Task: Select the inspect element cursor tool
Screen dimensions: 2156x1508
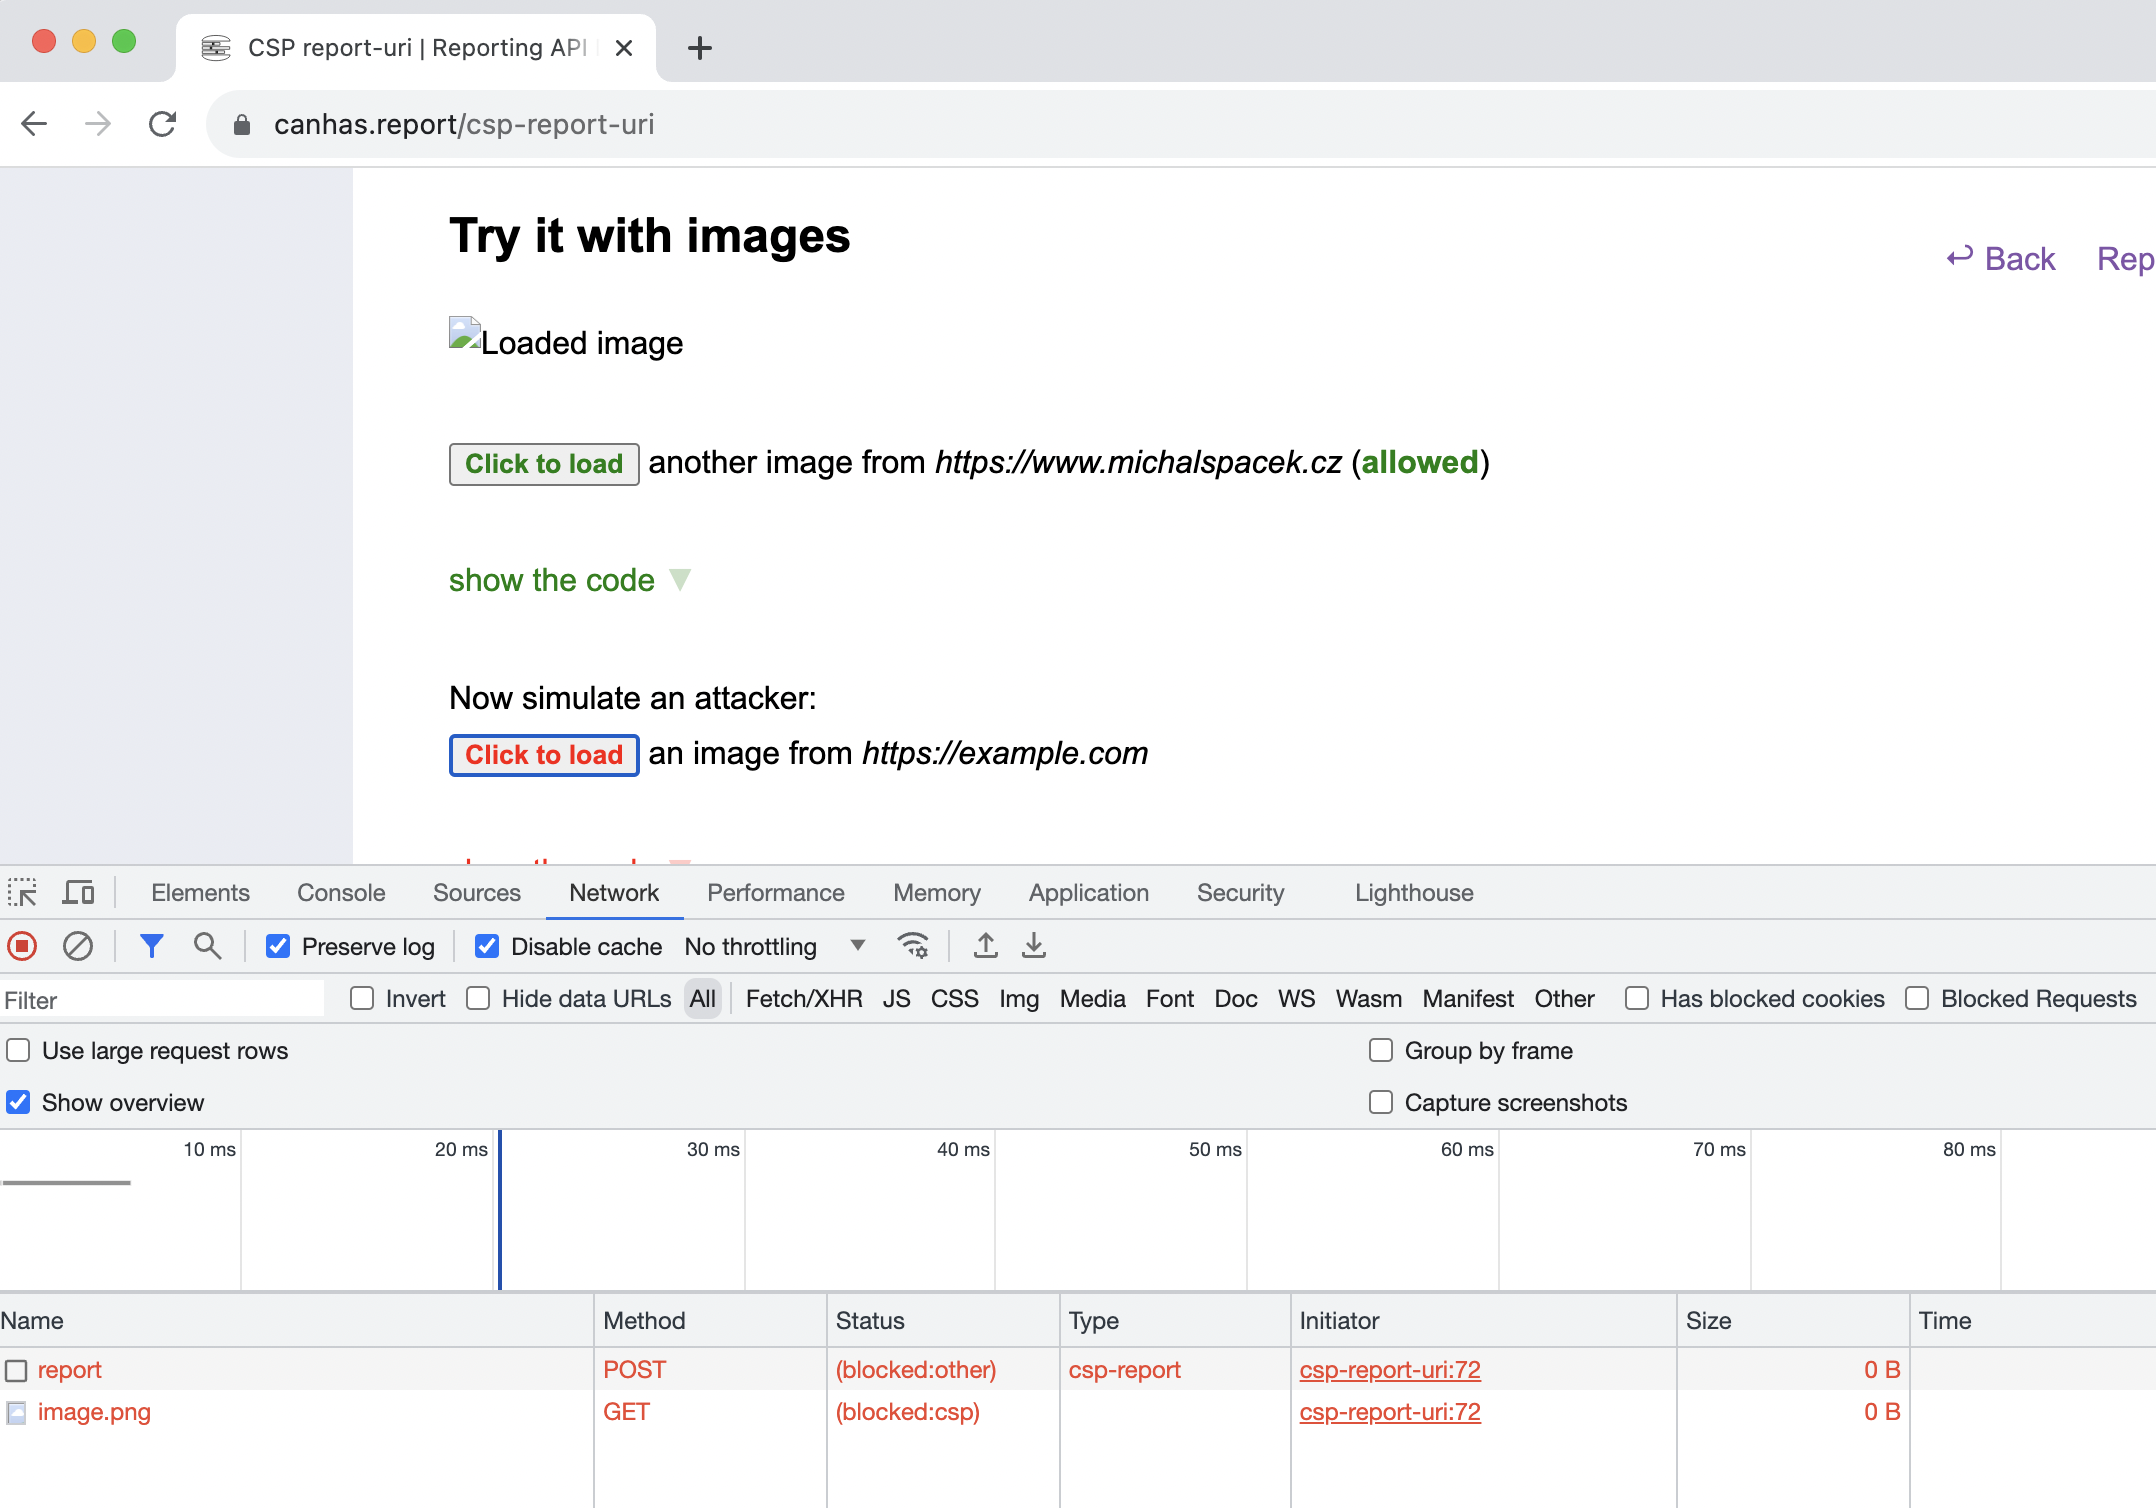Action: 22,891
